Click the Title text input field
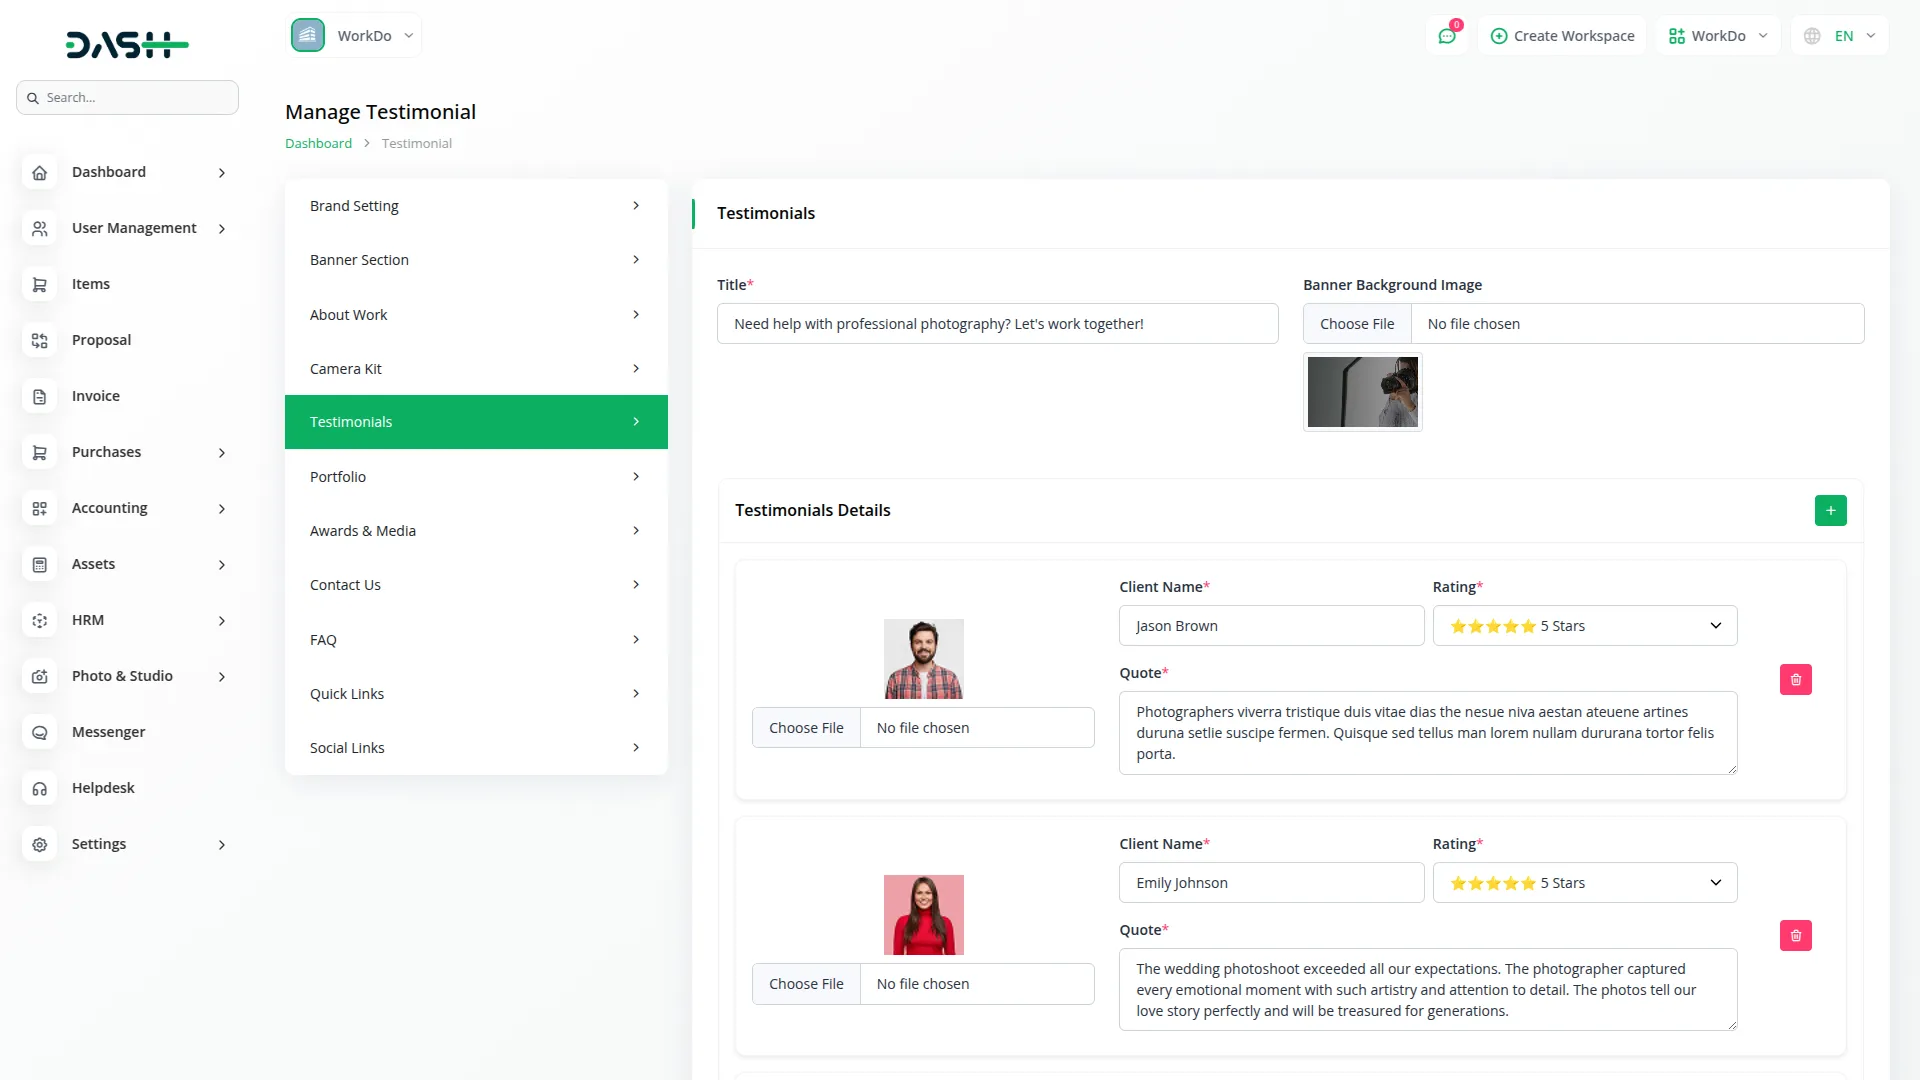Viewport: 1920px width, 1080px height. [x=997, y=324]
